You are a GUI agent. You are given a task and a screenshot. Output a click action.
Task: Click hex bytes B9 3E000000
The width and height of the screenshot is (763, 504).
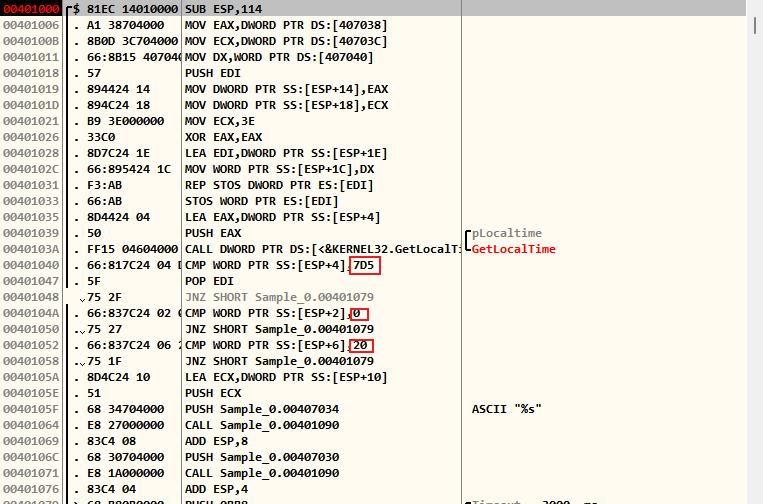pyautogui.click(x=126, y=122)
